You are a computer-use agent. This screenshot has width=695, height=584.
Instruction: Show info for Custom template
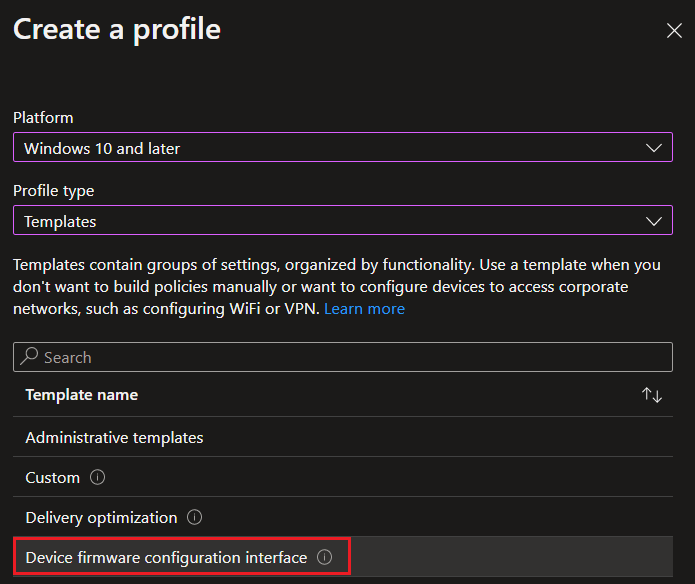pyautogui.click(x=98, y=477)
